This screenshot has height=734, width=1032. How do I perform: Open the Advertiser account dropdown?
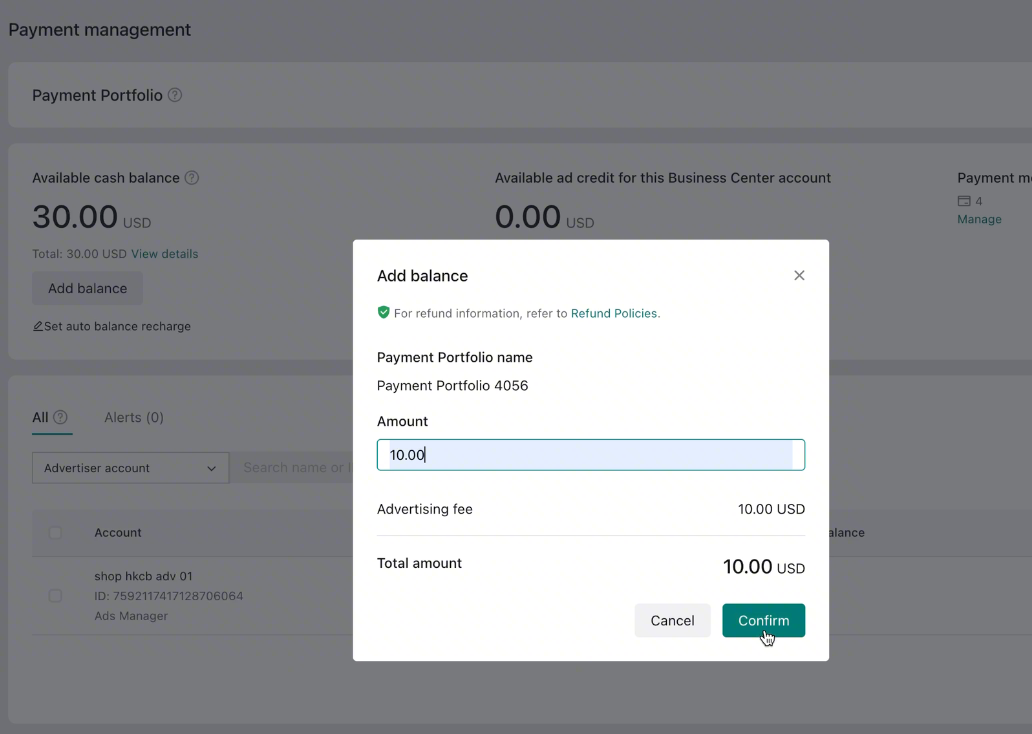click(x=130, y=468)
